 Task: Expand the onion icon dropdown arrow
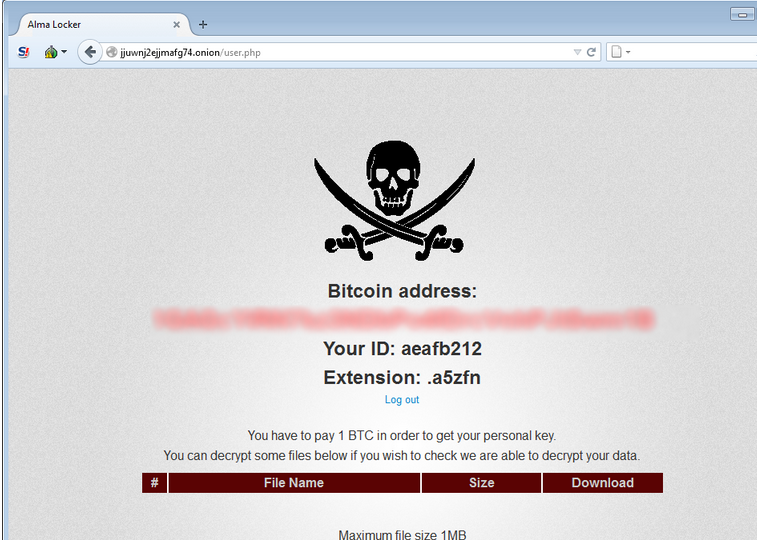coord(64,52)
